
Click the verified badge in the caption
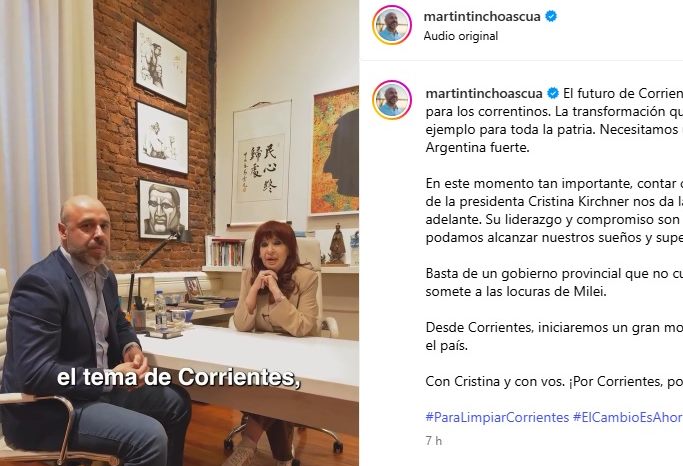click(553, 94)
